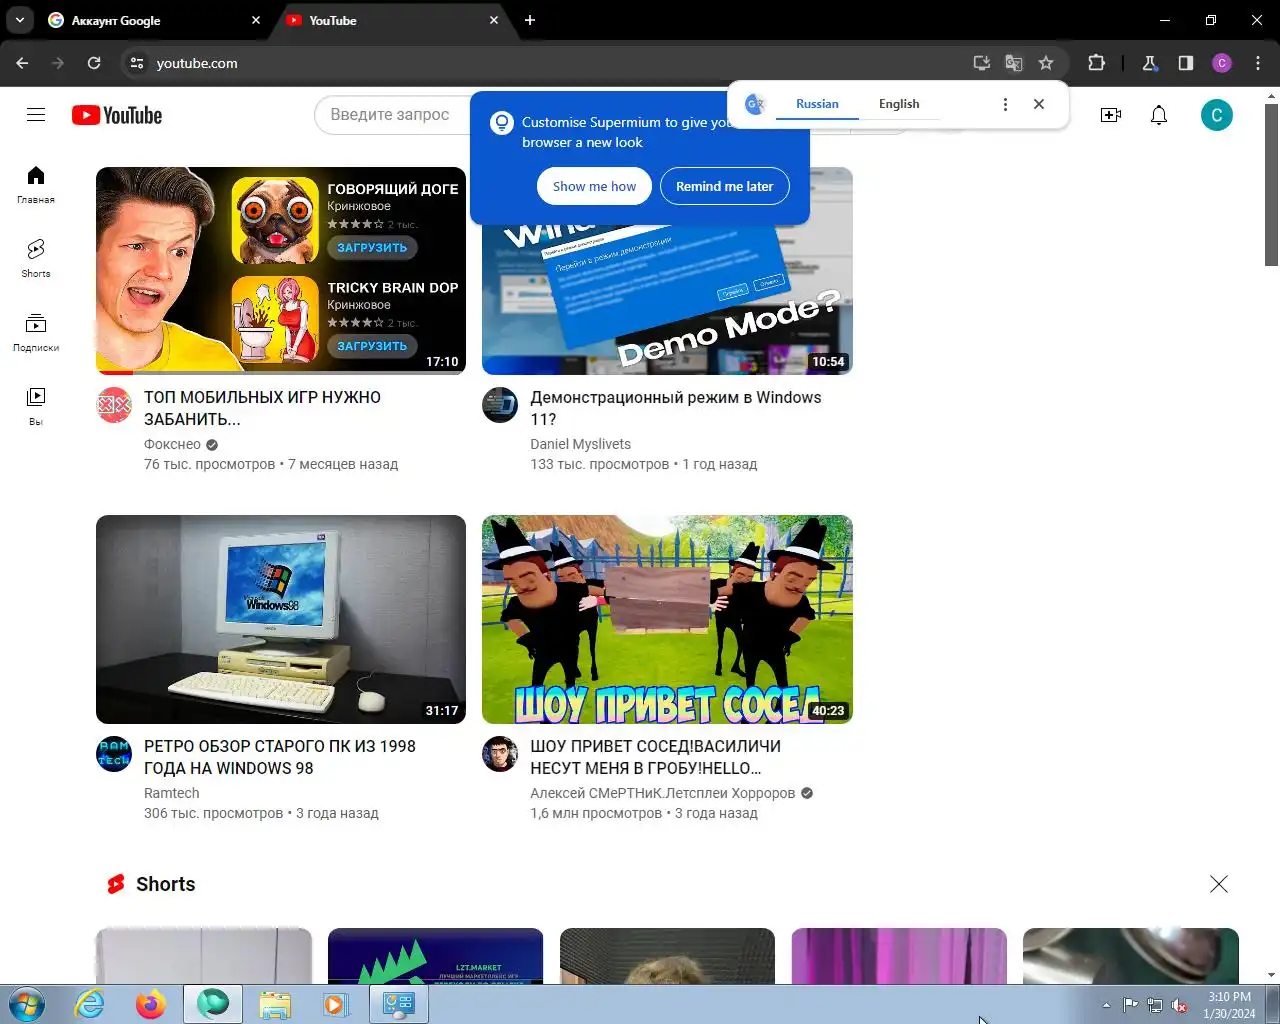The width and height of the screenshot is (1280, 1024).
Task: Open Windows Media Player in taskbar
Action: 335,1004
